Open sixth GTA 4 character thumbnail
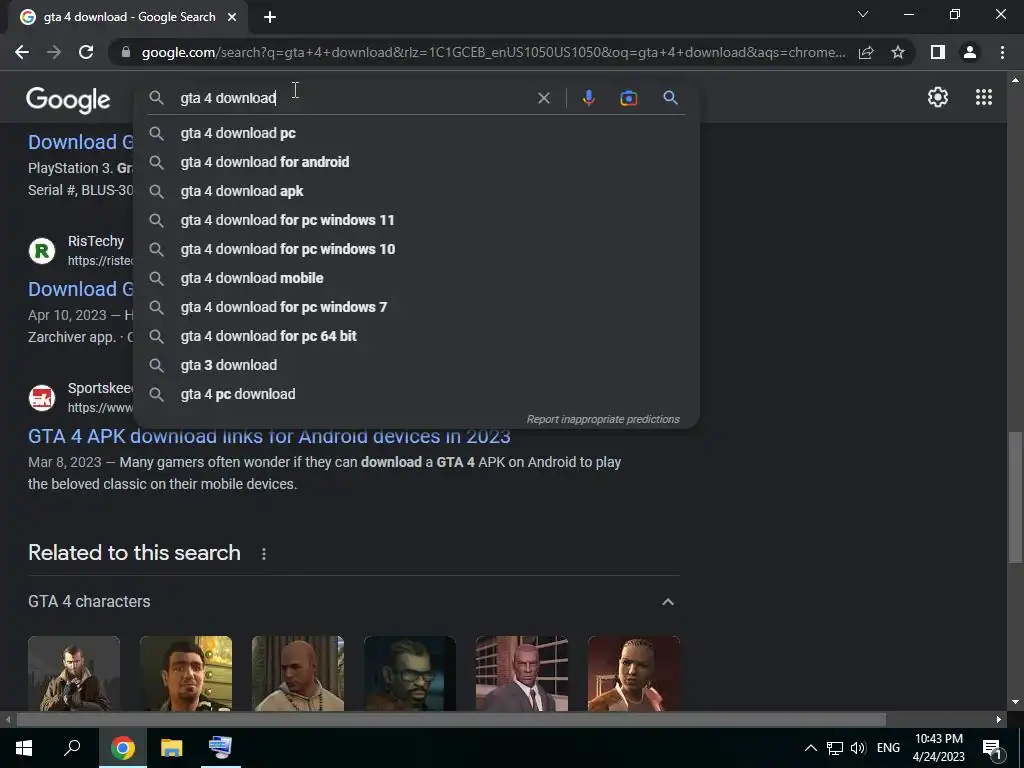The height and width of the screenshot is (768, 1024). point(633,673)
